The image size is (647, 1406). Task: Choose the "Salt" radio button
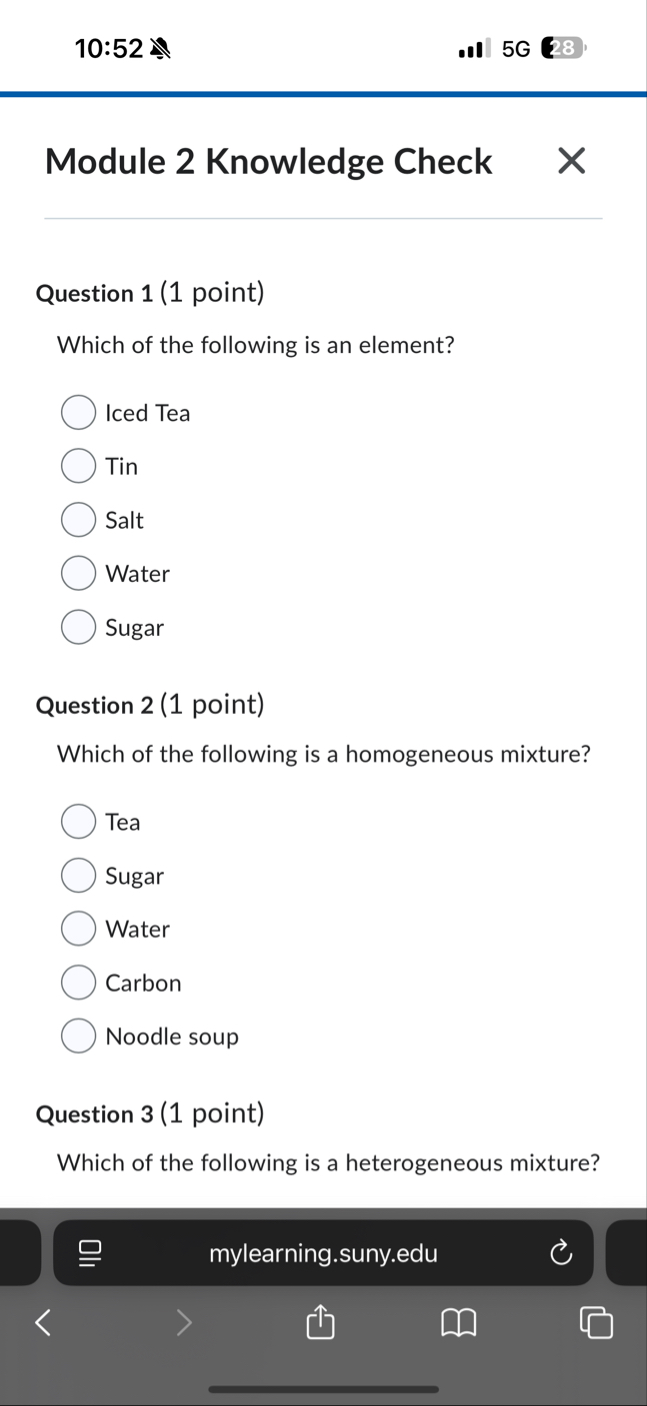point(78,519)
